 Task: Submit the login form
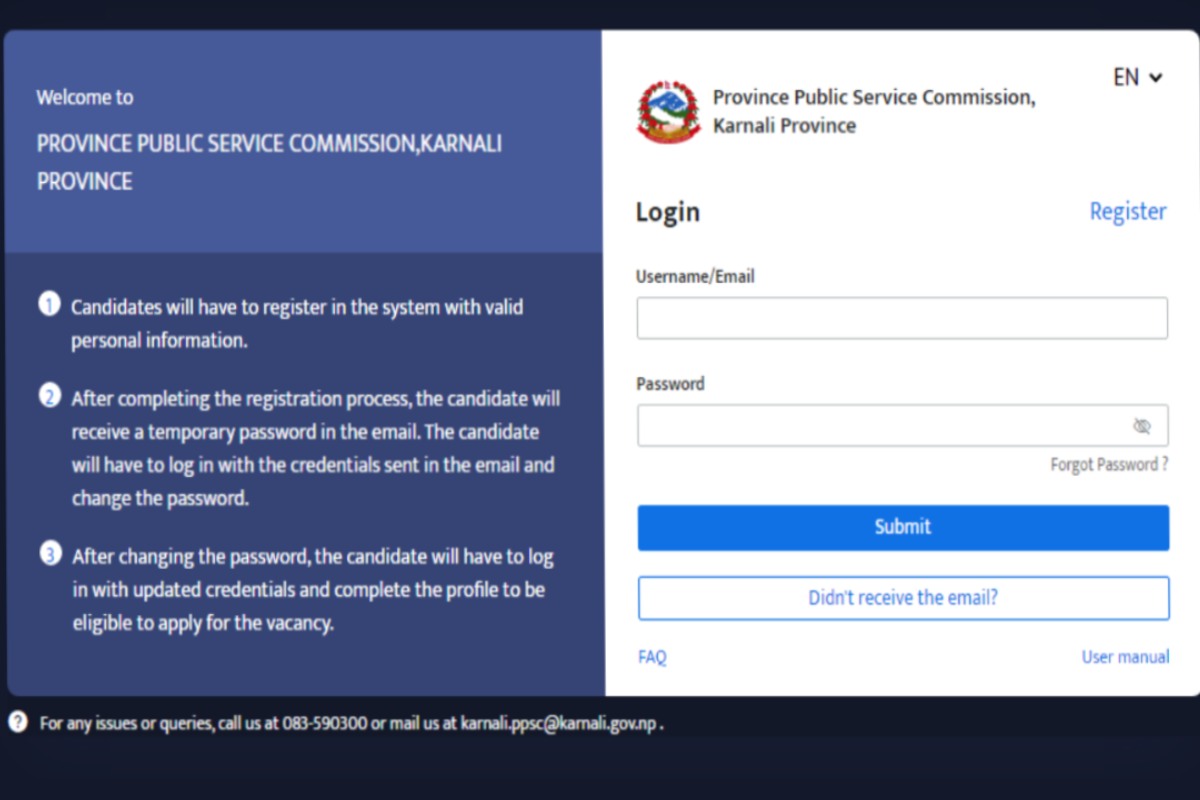click(x=903, y=527)
